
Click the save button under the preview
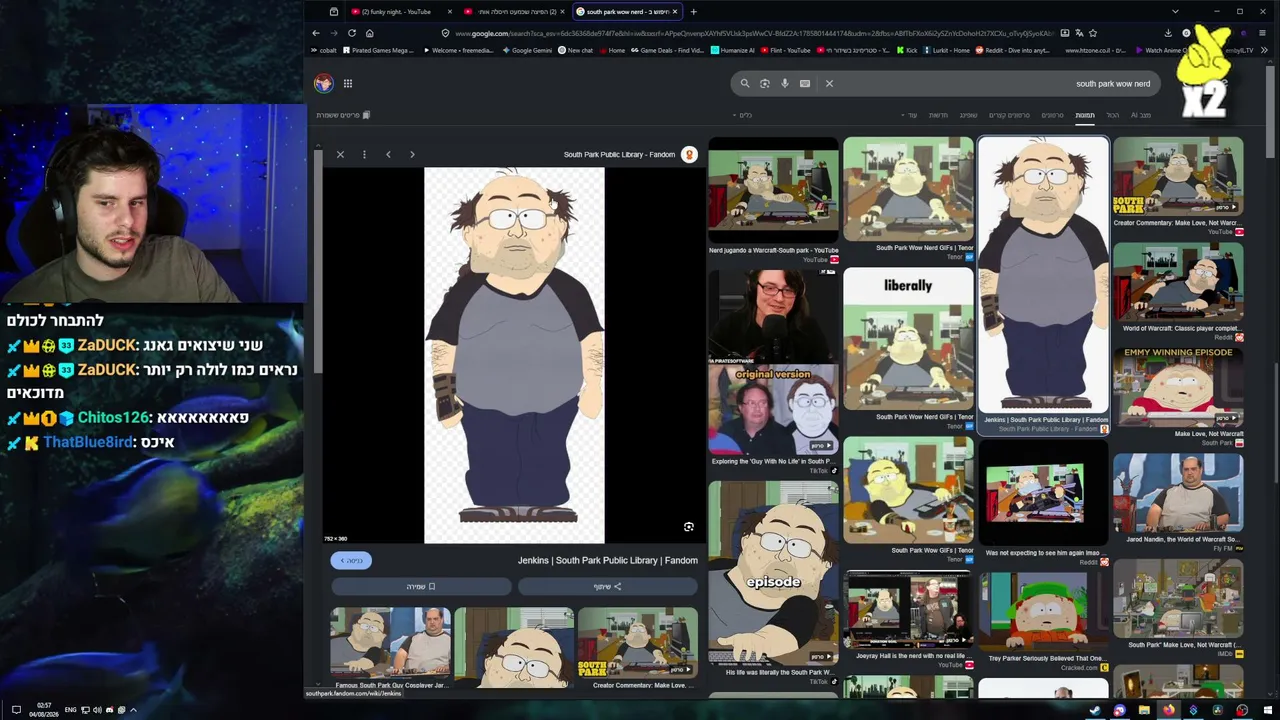pyautogui.click(x=421, y=586)
